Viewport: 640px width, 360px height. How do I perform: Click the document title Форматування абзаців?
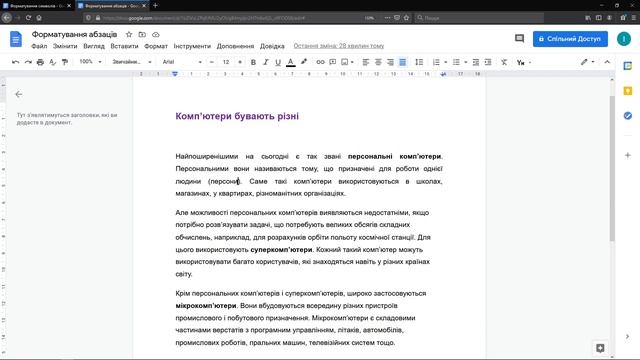click(74, 34)
